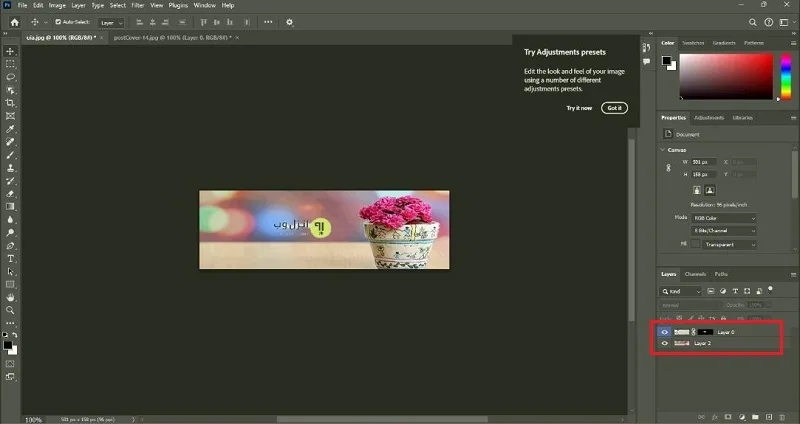Select the Frame tool
This screenshot has width=800, height=424.
click(10, 116)
